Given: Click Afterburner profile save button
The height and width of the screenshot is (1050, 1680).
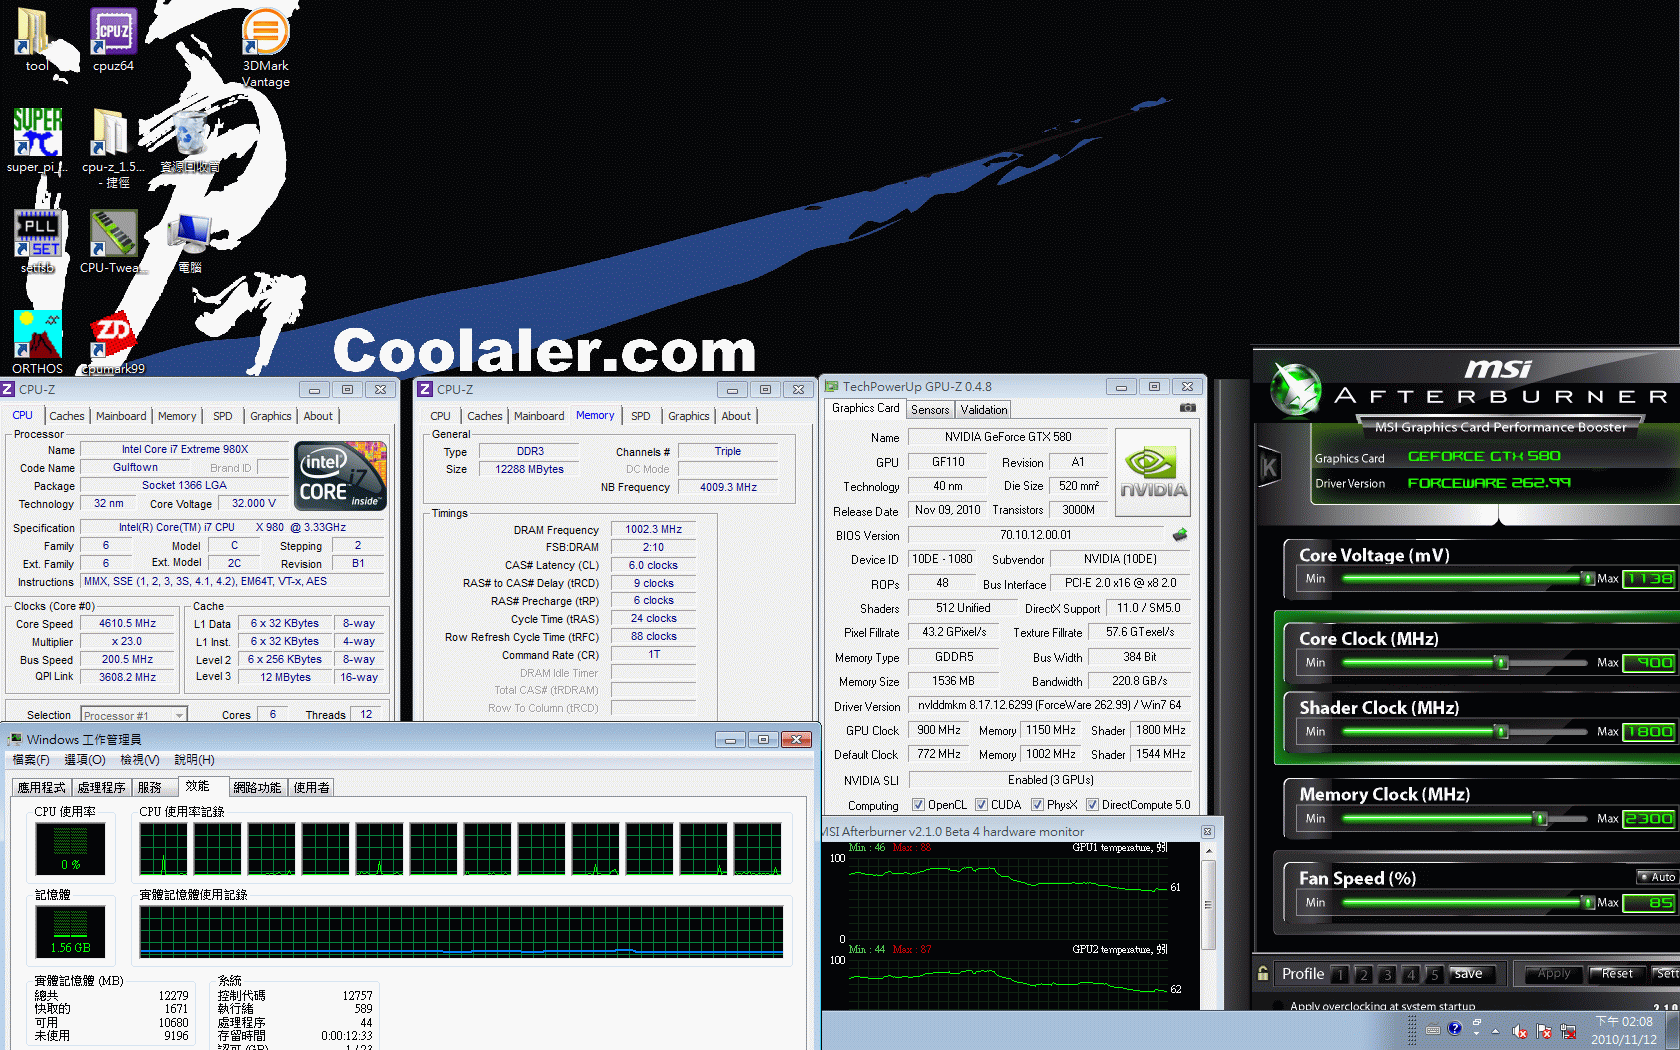Looking at the screenshot, I should point(1474,974).
